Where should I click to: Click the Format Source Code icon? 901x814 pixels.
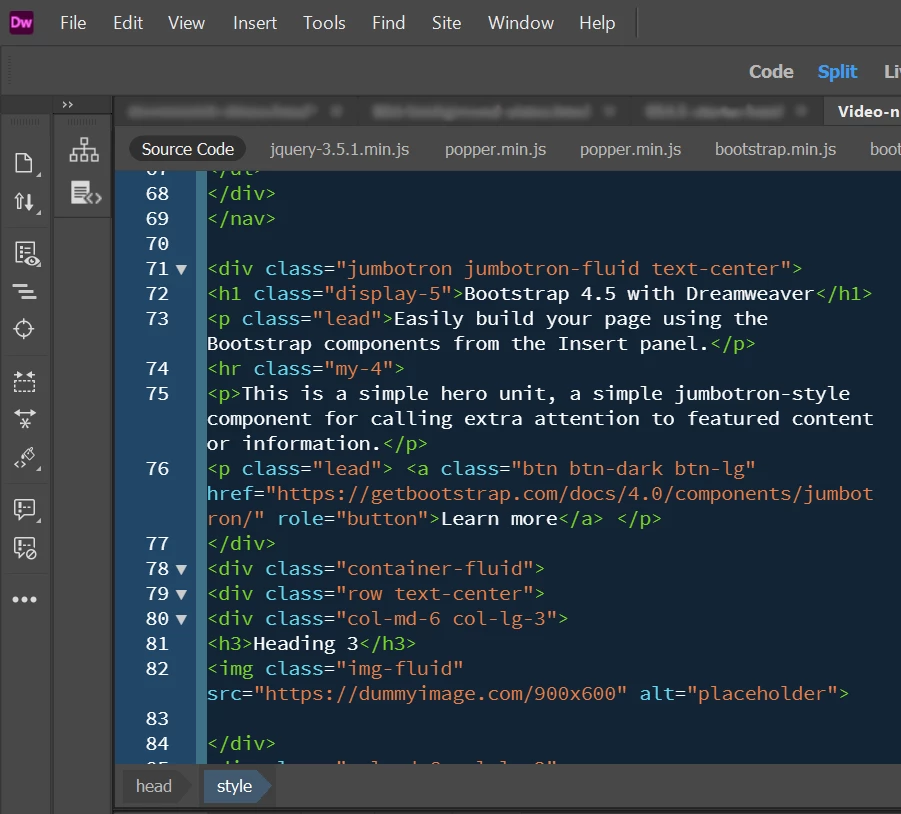[26, 458]
